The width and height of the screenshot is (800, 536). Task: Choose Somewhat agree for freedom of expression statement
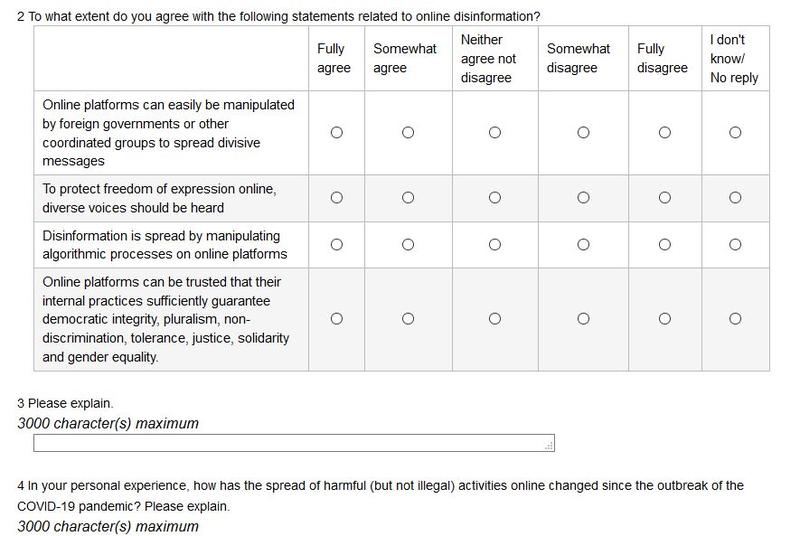coord(408,198)
